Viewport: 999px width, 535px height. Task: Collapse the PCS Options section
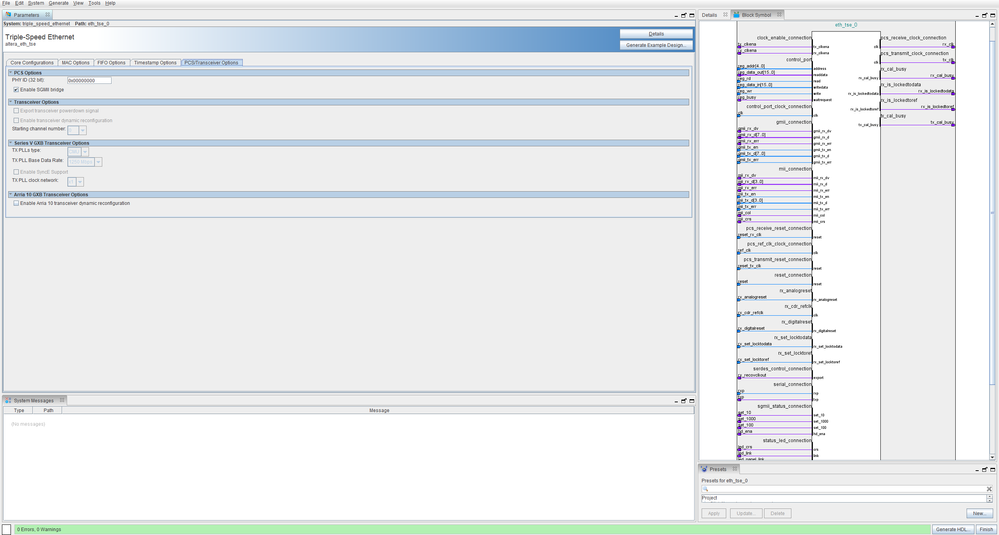pos(10,73)
